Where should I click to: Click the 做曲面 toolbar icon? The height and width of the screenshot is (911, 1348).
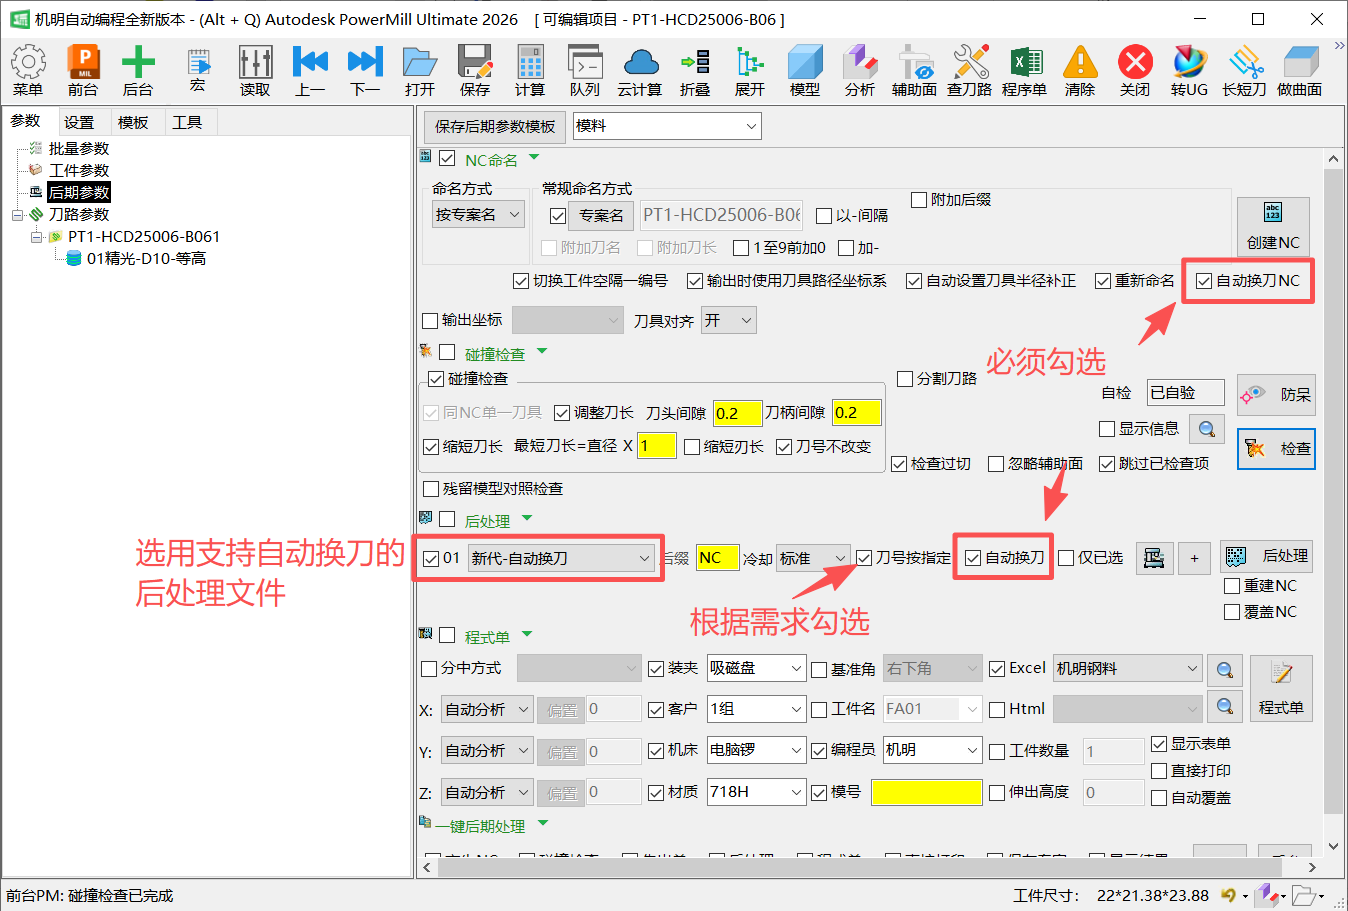coord(1300,70)
